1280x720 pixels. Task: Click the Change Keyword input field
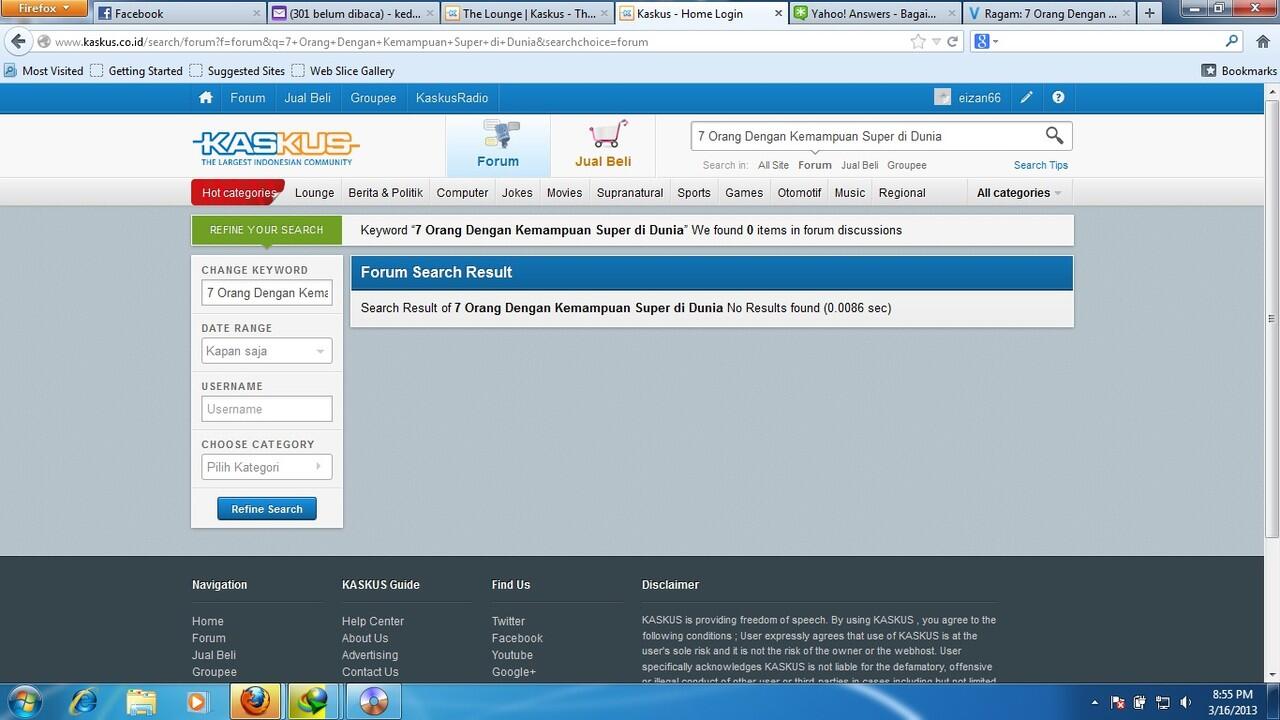[x=266, y=293]
